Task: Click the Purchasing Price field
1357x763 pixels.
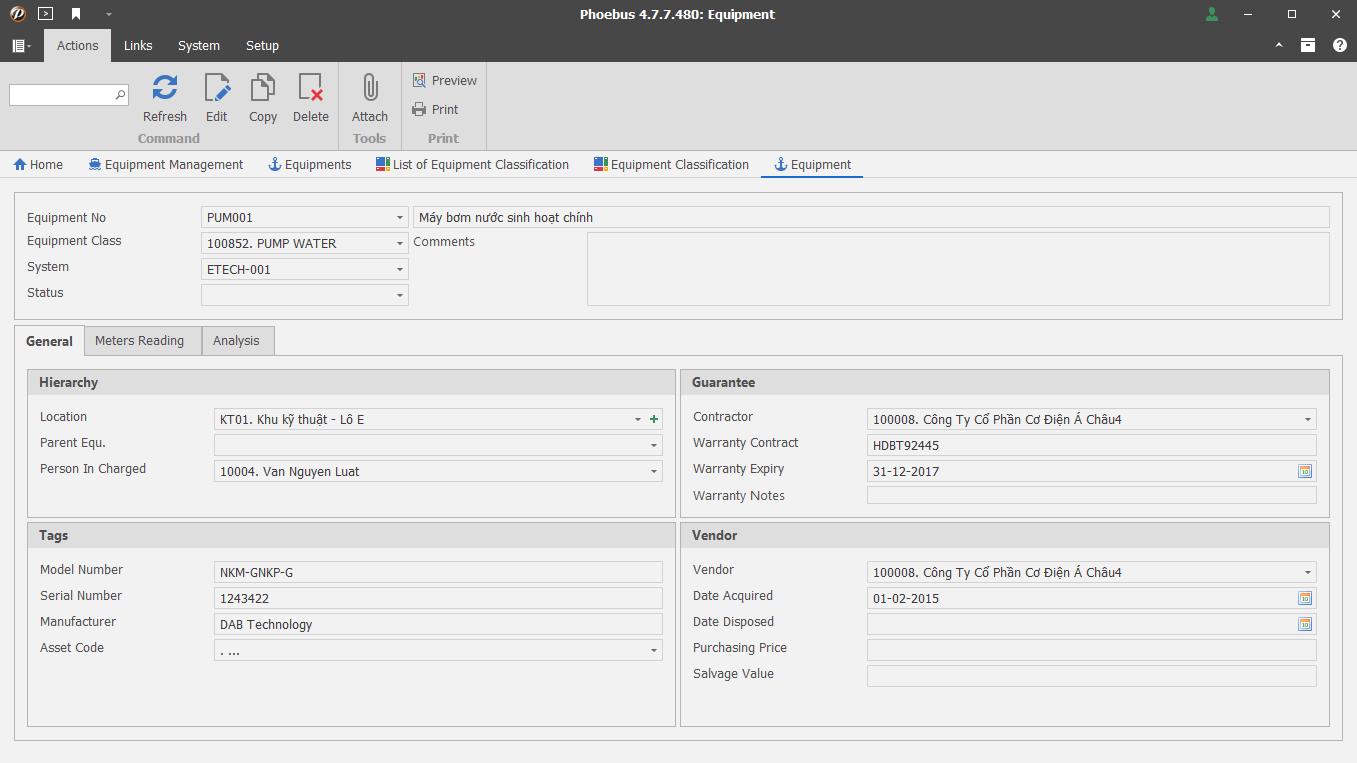Action: click(1092, 650)
